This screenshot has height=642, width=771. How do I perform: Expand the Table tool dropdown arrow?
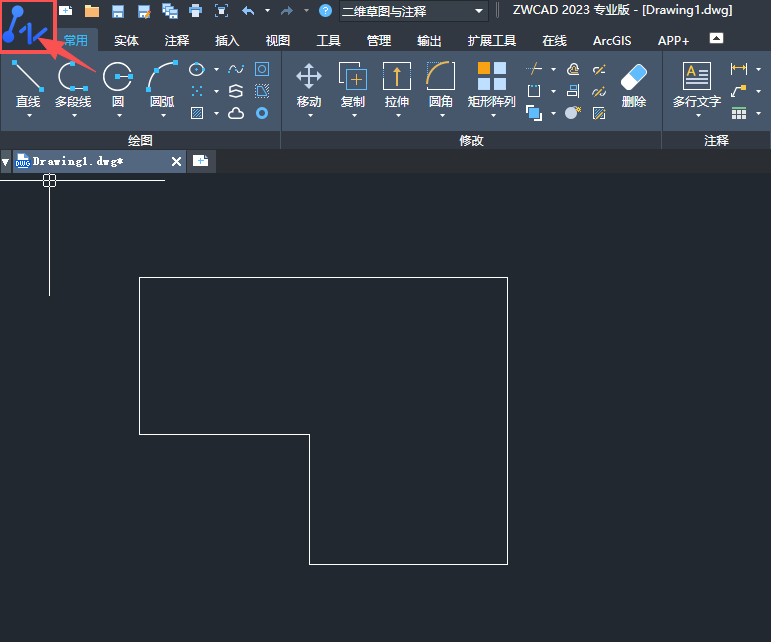758,114
